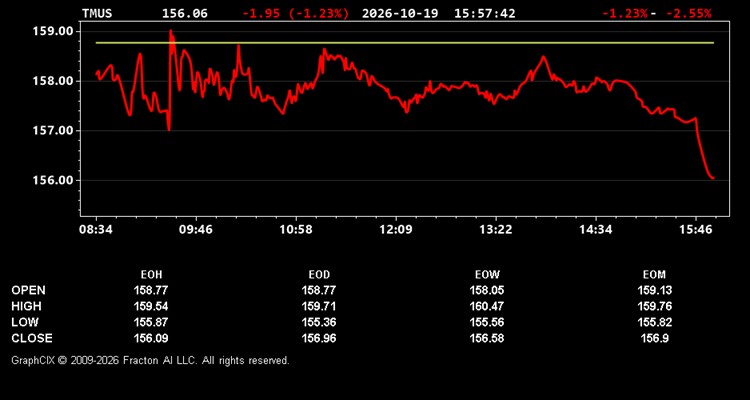Click the 12:09 time axis label
The image size is (750, 400).
[x=396, y=230]
